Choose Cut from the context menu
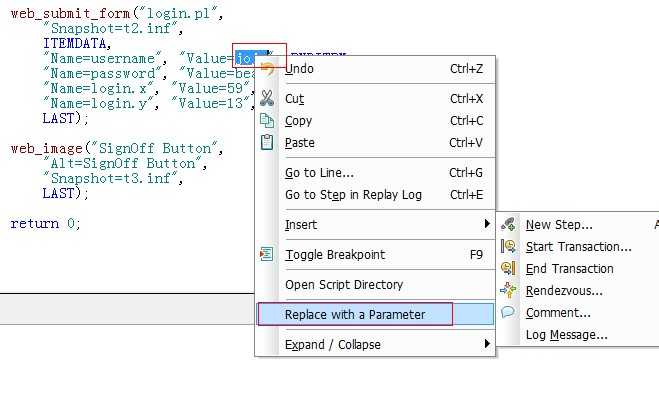Screen dimensions: 659x395 pyautogui.click(x=375, y=99)
